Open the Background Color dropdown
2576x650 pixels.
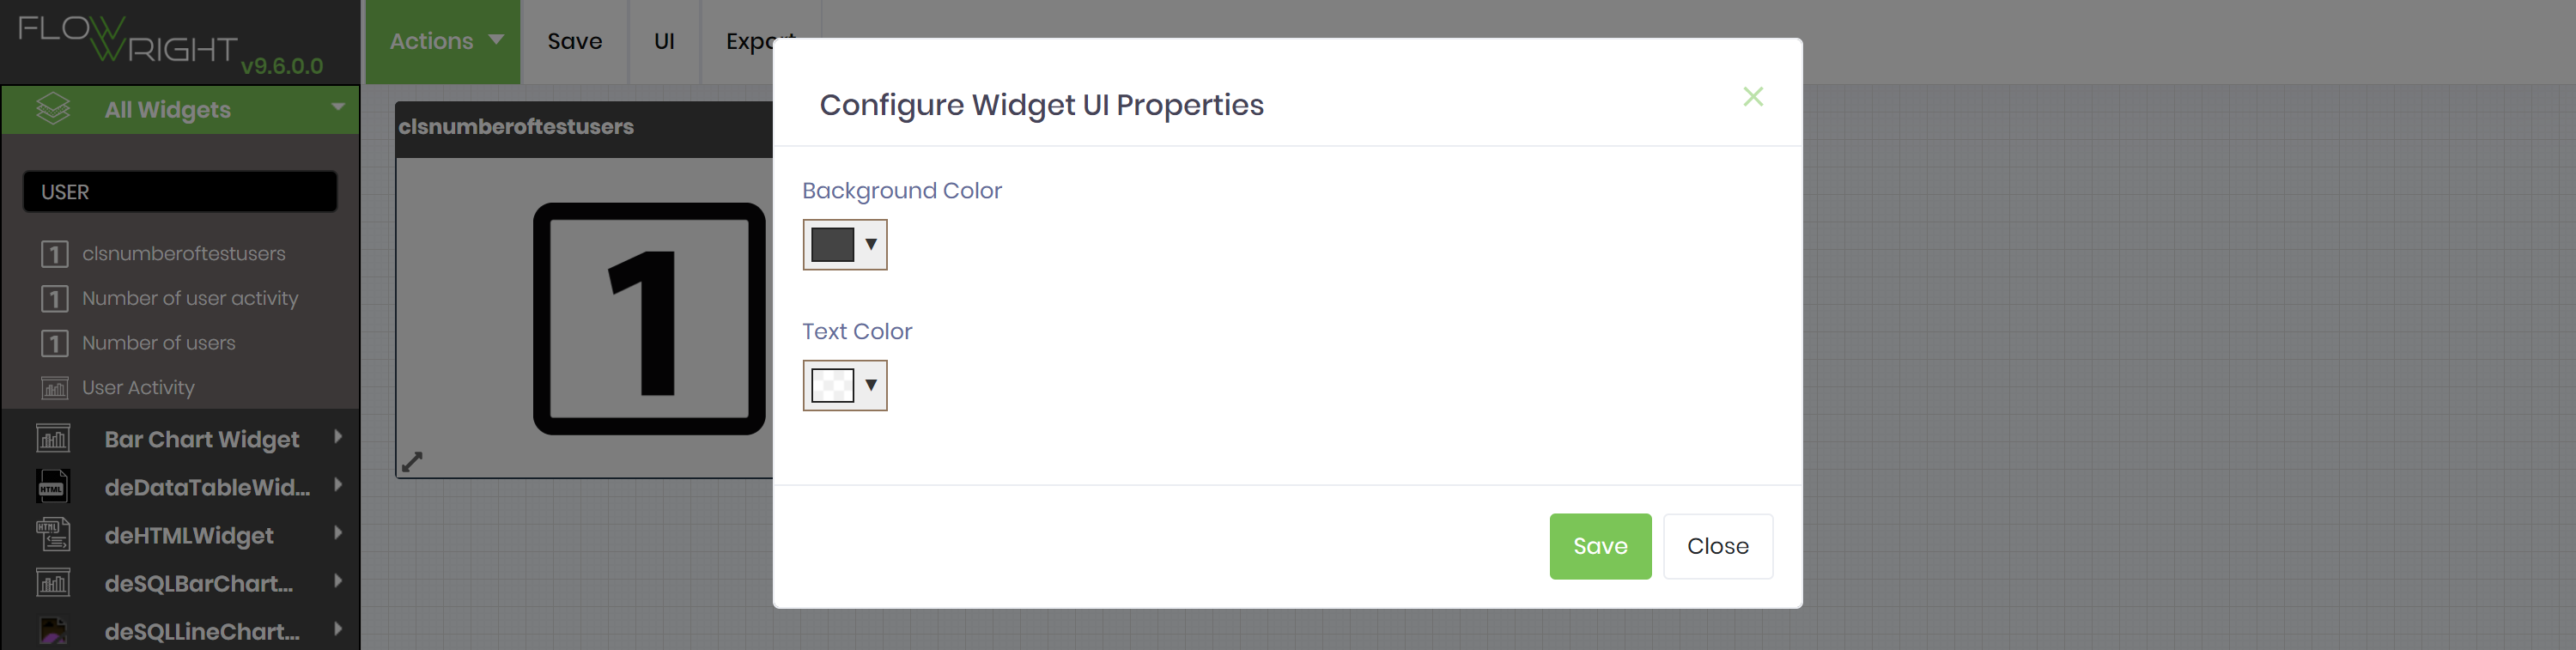coord(870,245)
